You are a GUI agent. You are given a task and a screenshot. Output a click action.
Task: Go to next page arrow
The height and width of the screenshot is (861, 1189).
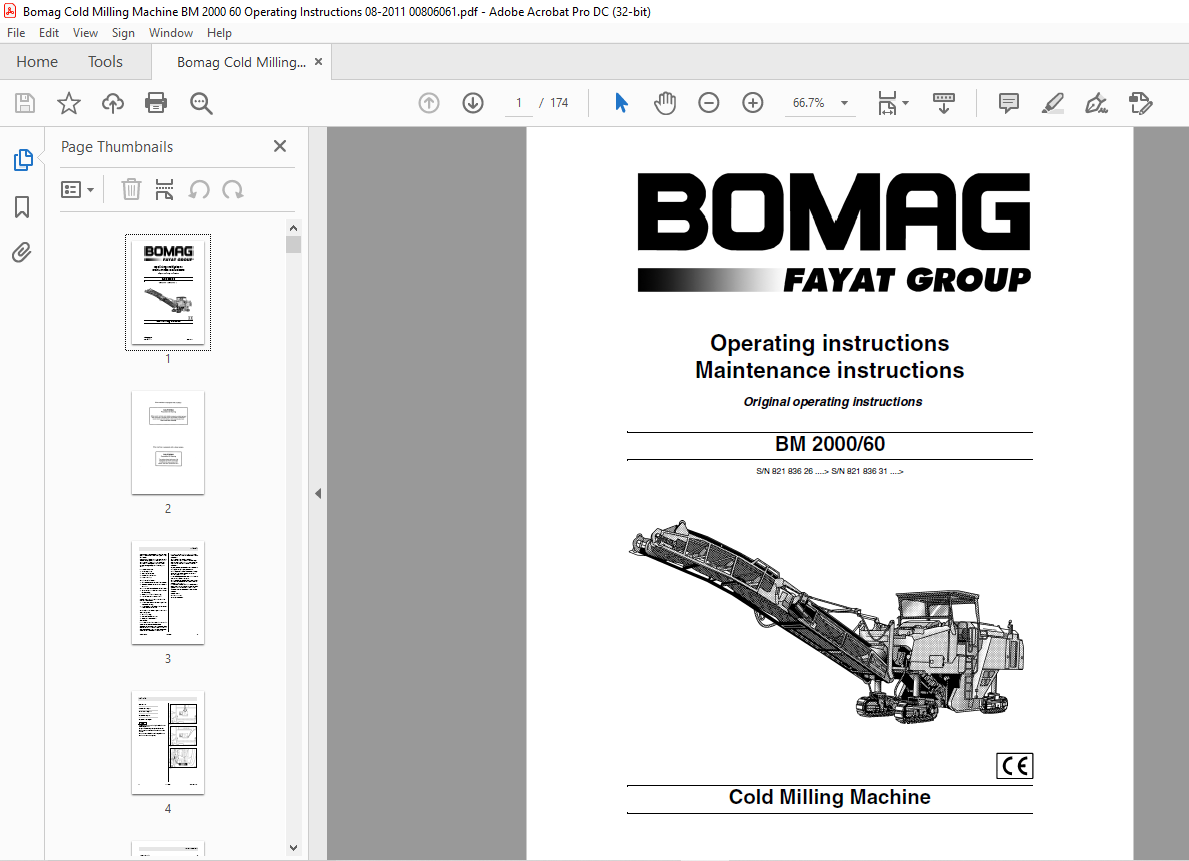point(473,103)
